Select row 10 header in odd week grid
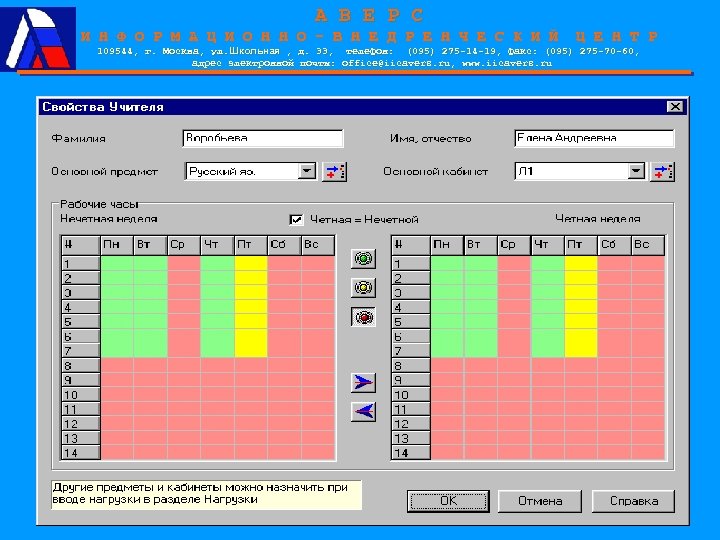 pos(81,394)
